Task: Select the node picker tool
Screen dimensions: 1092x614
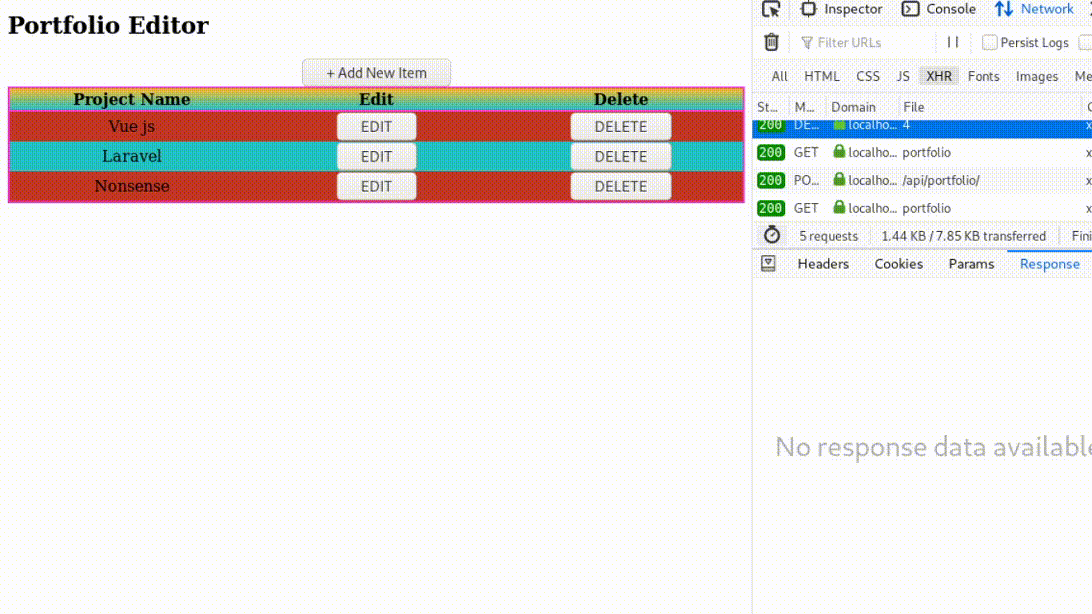Action: pyautogui.click(x=771, y=9)
